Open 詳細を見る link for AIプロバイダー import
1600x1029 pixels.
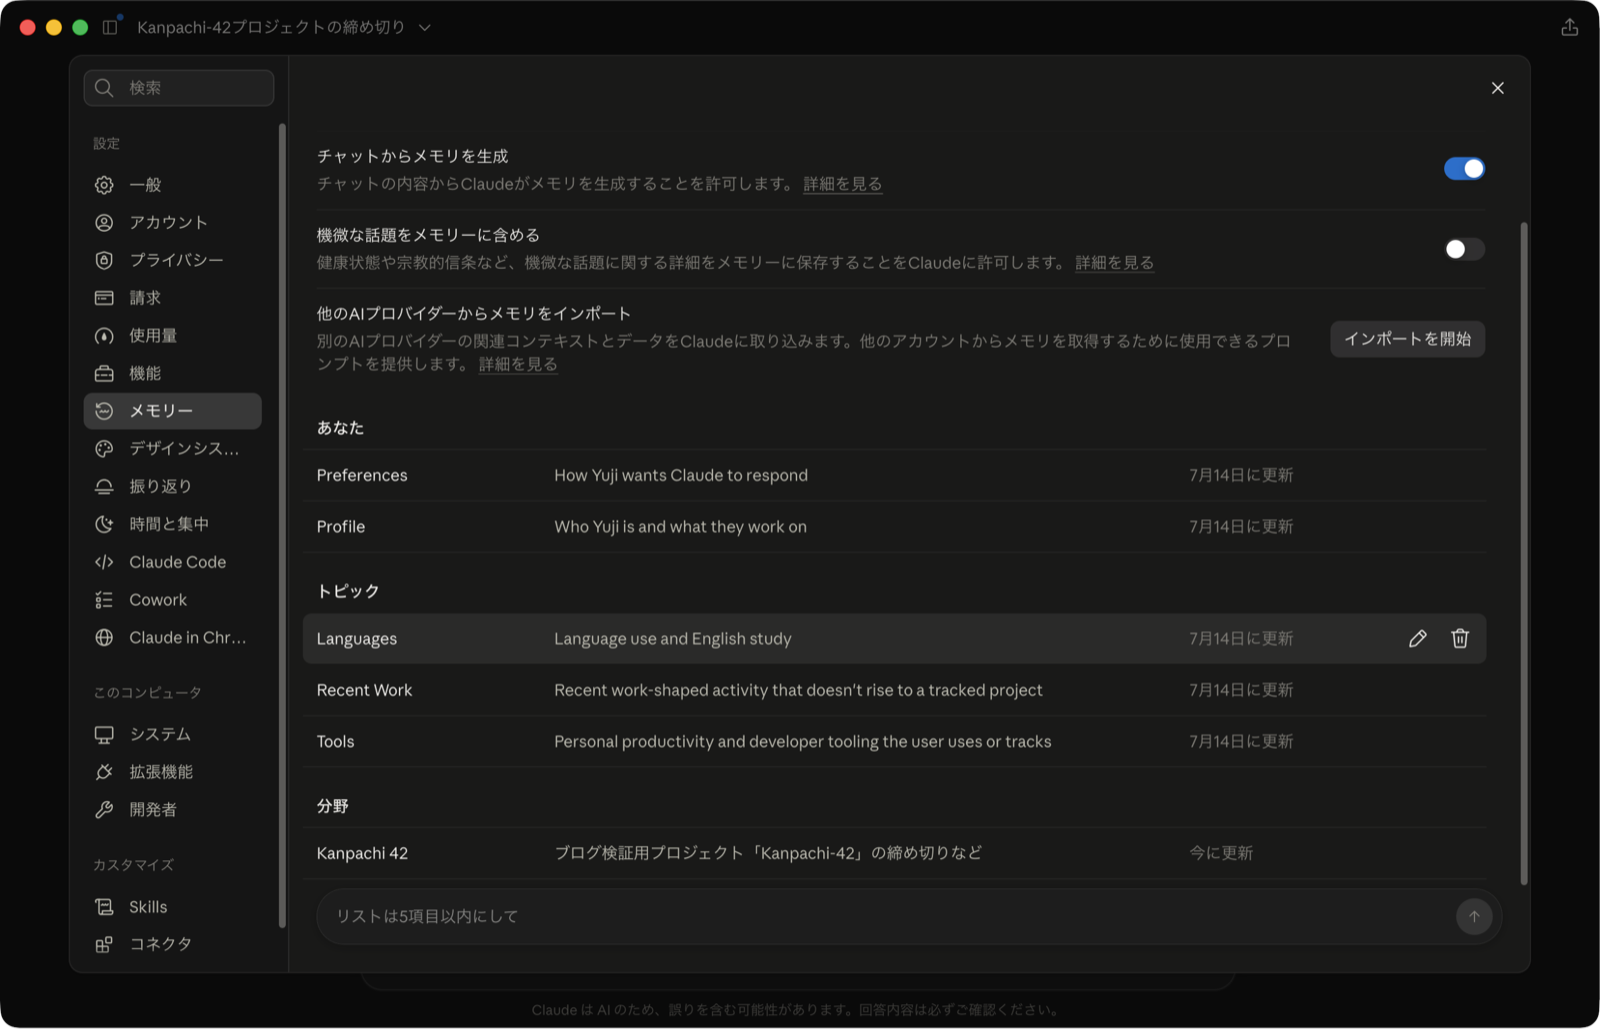click(518, 364)
